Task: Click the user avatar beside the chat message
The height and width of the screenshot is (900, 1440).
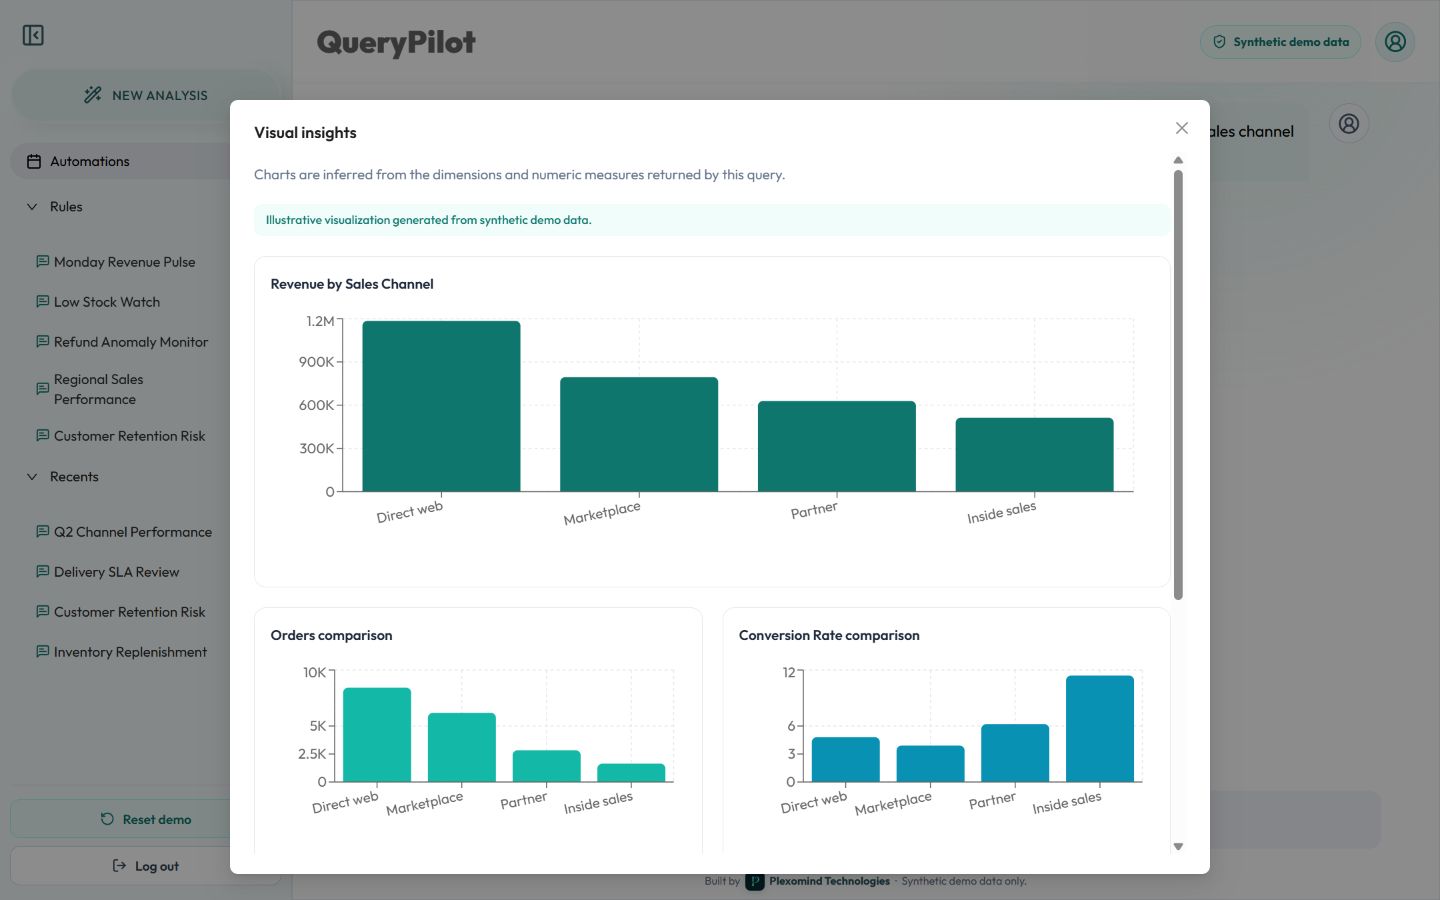Action: pos(1349,124)
